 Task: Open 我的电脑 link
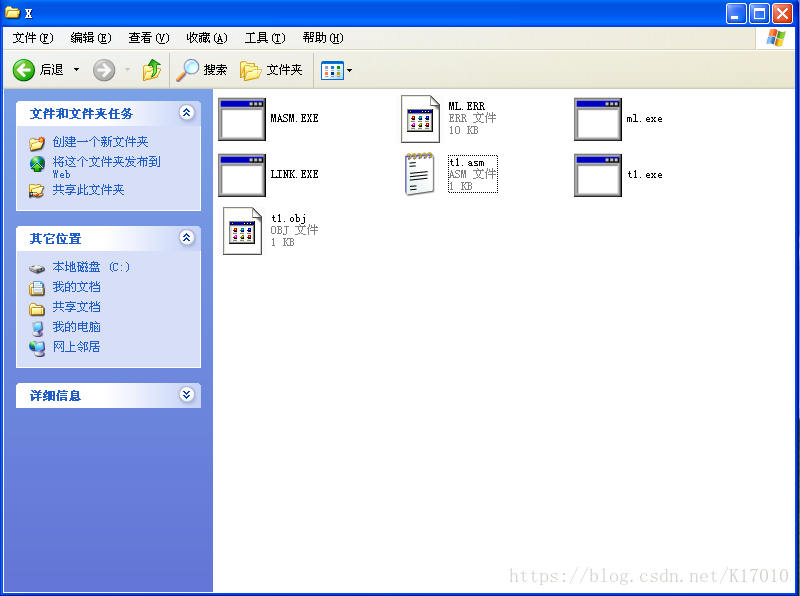[x=77, y=327]
